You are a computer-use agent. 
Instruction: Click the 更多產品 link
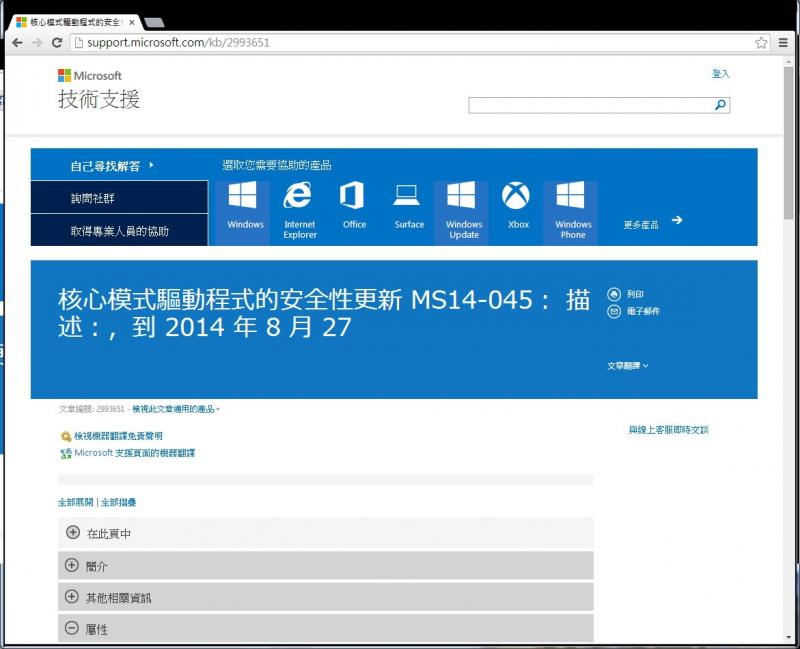click(641, 225)
